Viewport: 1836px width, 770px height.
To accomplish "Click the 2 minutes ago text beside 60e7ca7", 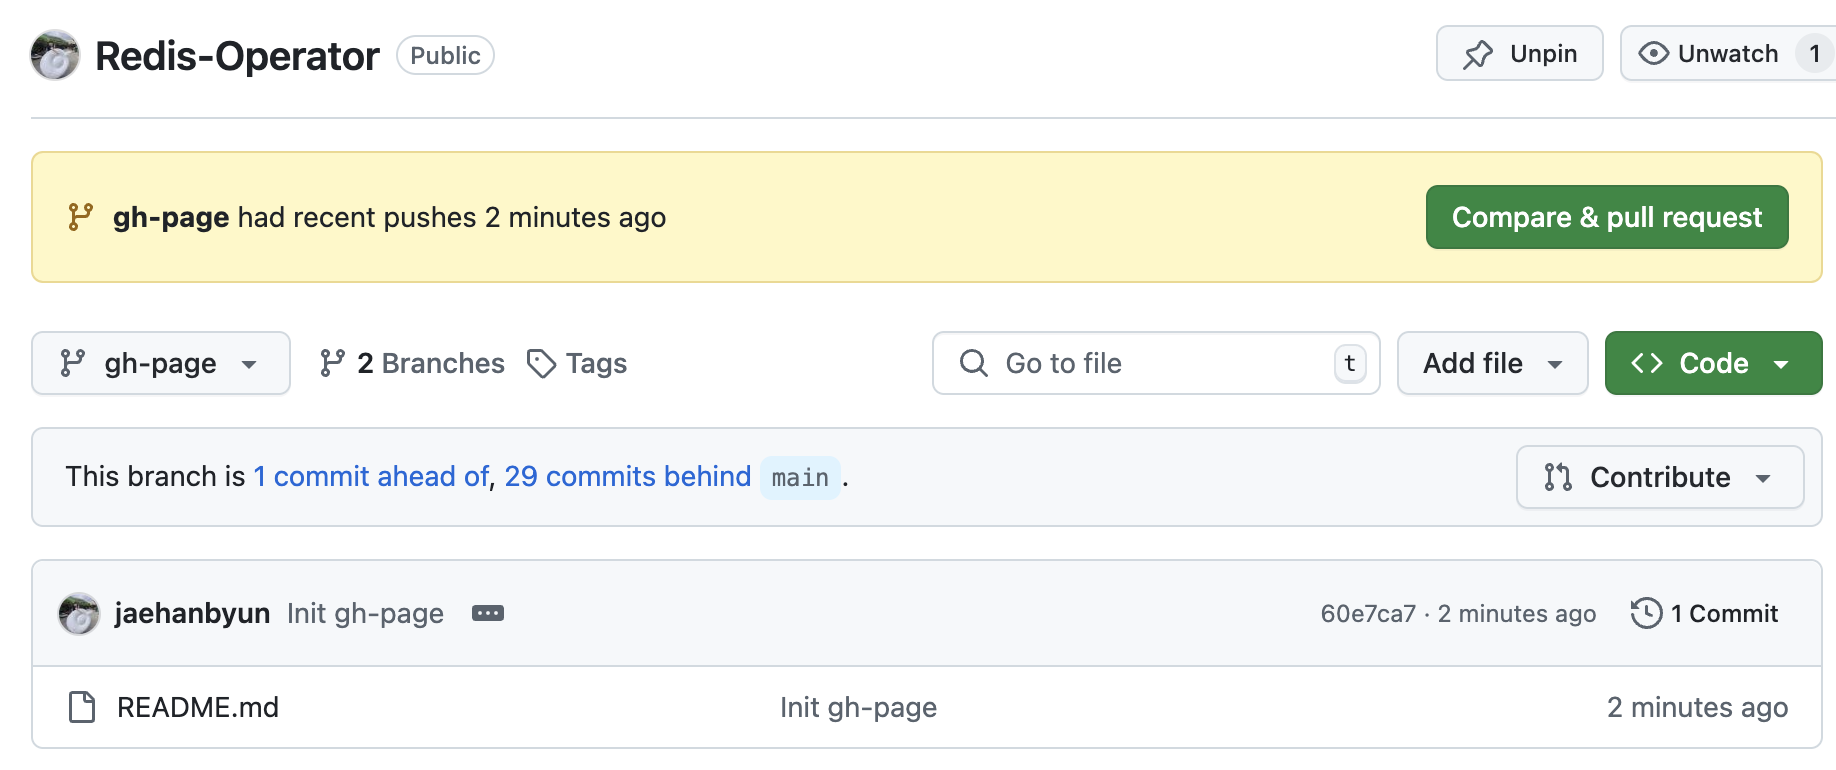I will [x=1517, y=613].
